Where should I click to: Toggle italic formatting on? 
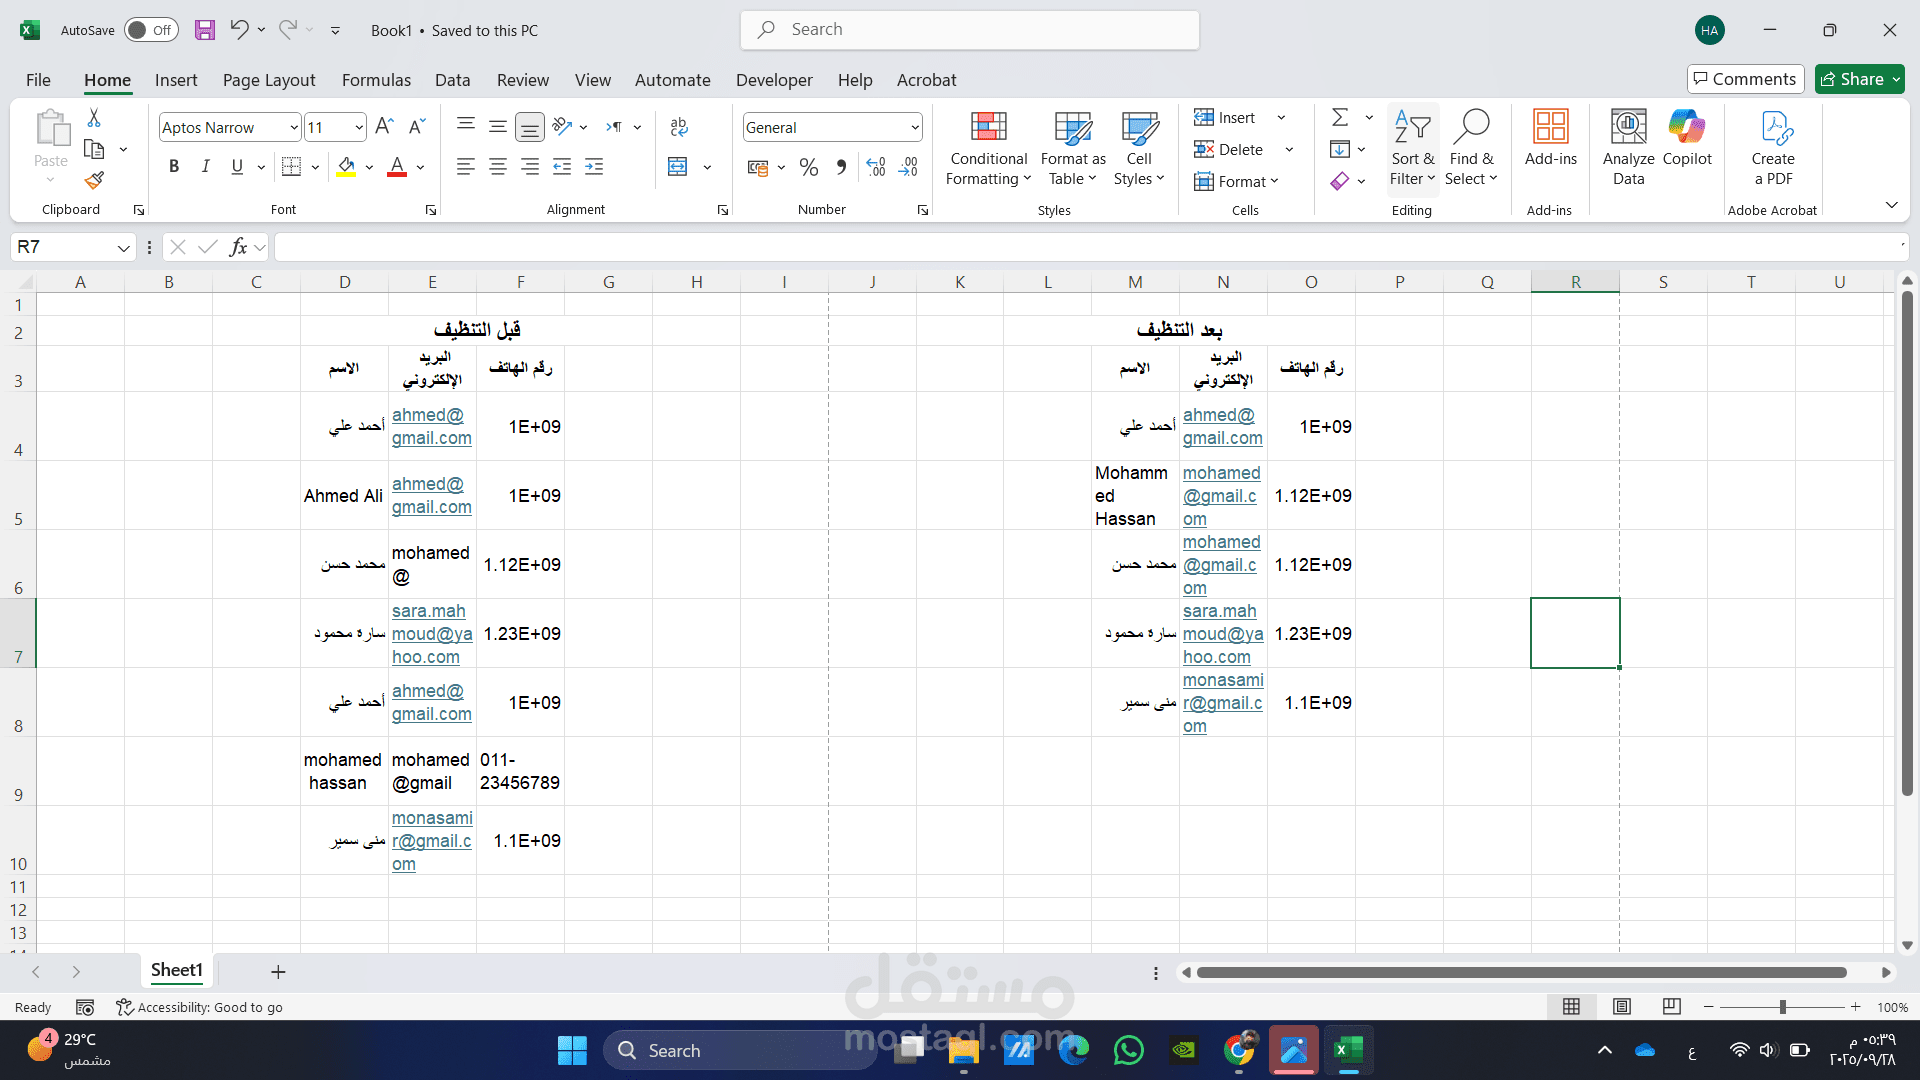click(205, 166)
